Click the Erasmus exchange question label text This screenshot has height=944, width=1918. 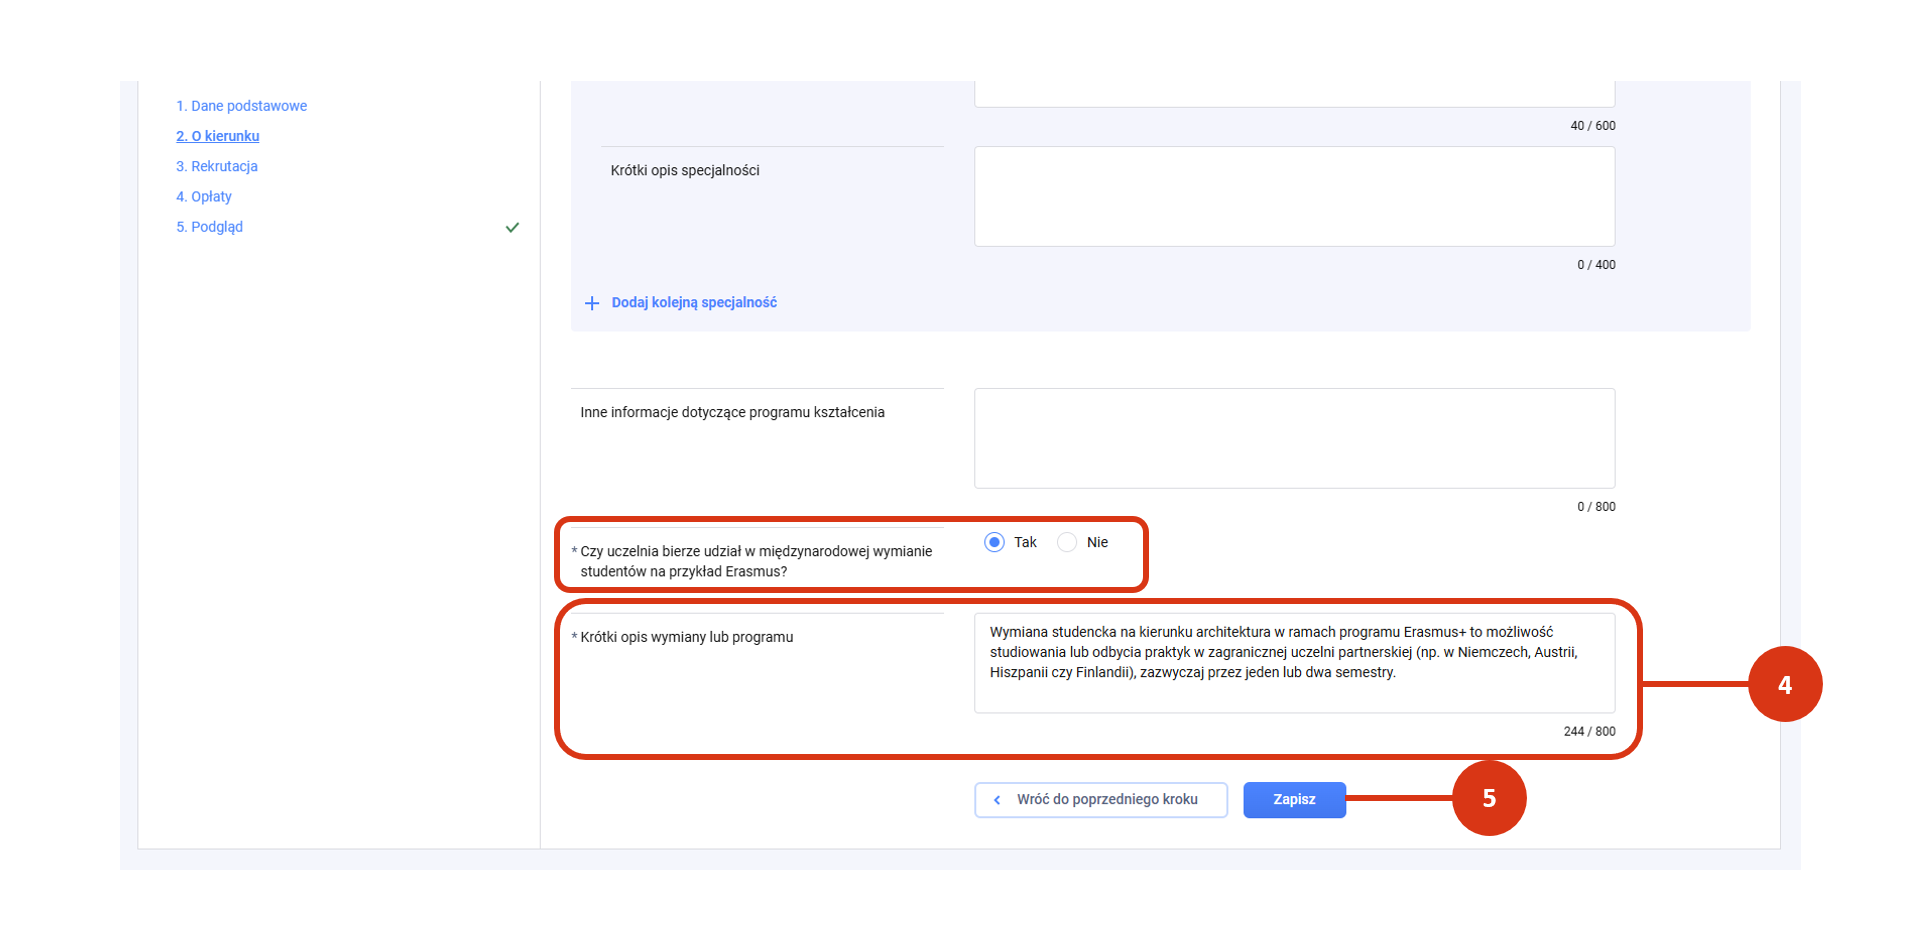(x=756, y=561)
